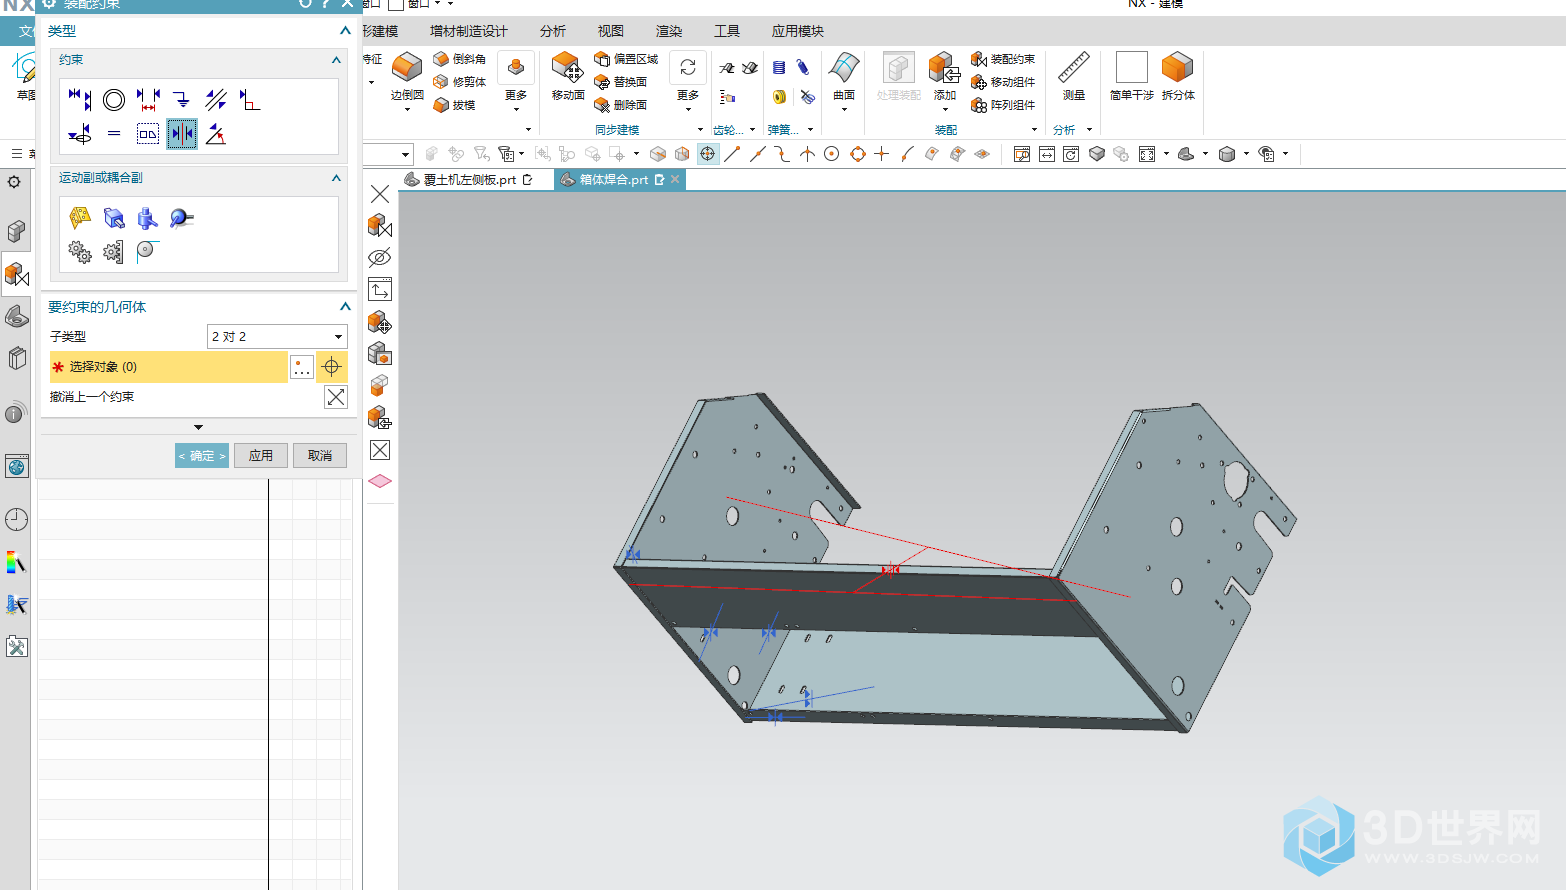1566x890 pixels.
Task: Expand more dialog options with the black arrow
Action: (x=198, y=427)
